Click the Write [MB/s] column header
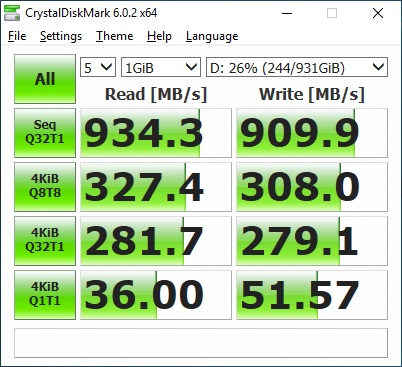The height and width of the screenshot is (367, 402). coord(312,94)
